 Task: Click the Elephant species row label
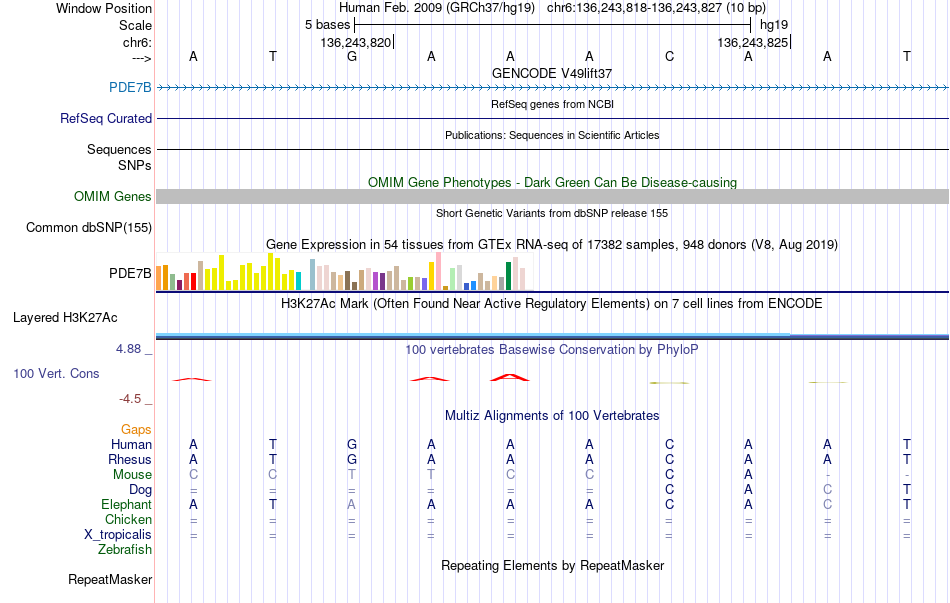[126, 504]
